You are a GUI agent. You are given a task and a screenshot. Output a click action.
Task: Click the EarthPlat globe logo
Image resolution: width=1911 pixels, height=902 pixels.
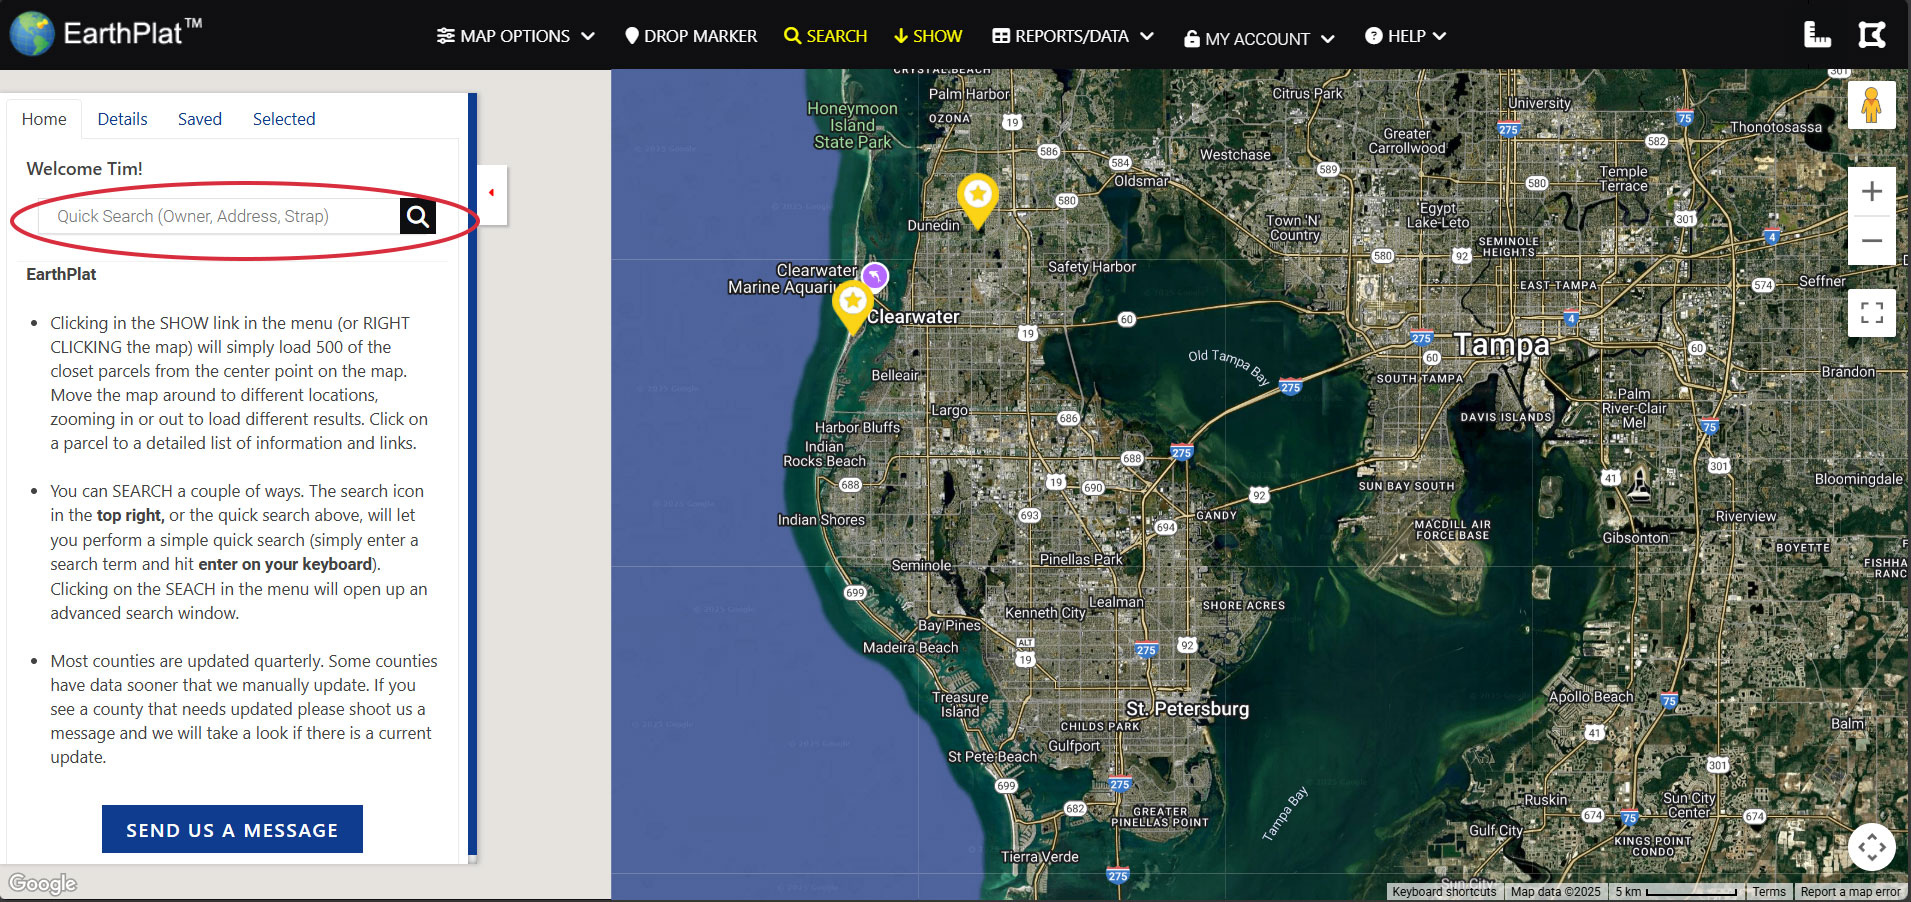32,34
